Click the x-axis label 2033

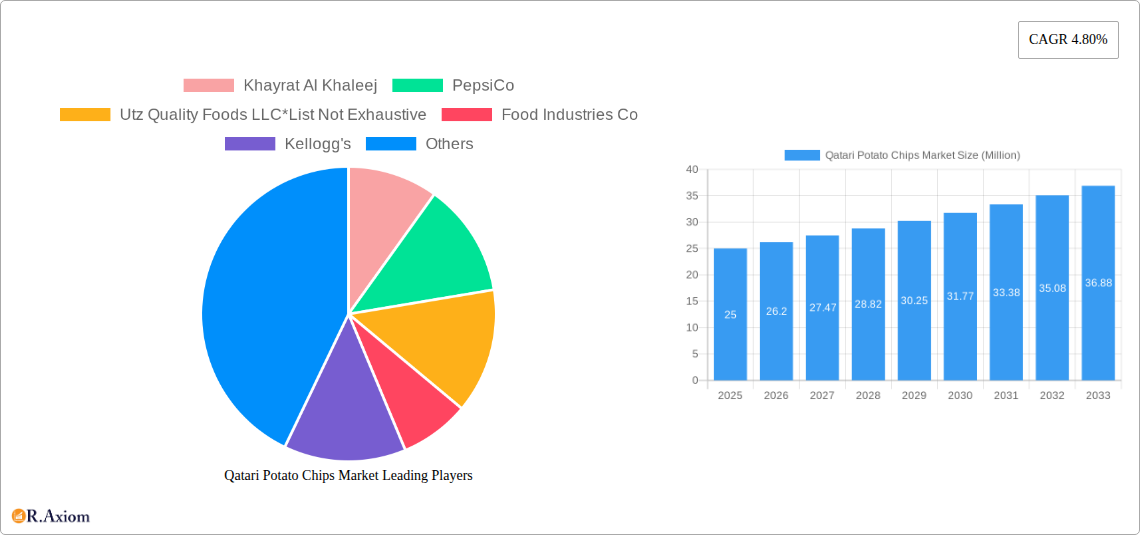click(1099, 395)
